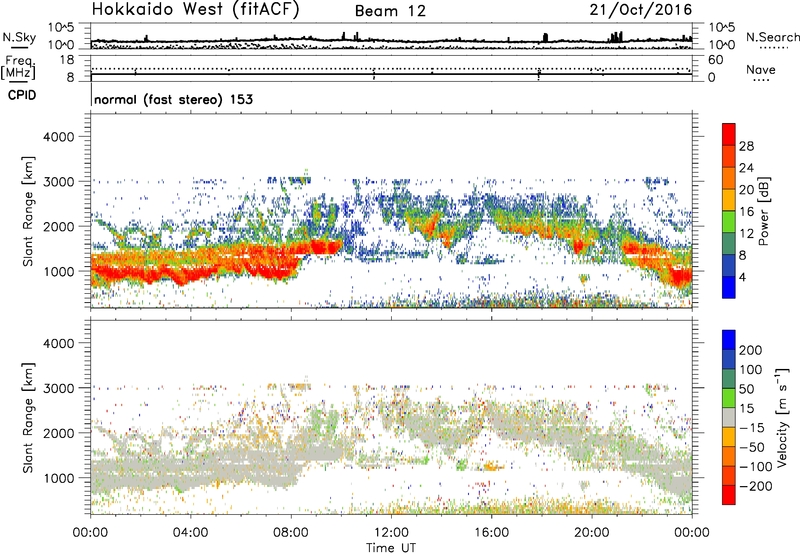Click the blue bottom of the Power color bar
This screenshot has width=800, height=554.
click(729, 288)
